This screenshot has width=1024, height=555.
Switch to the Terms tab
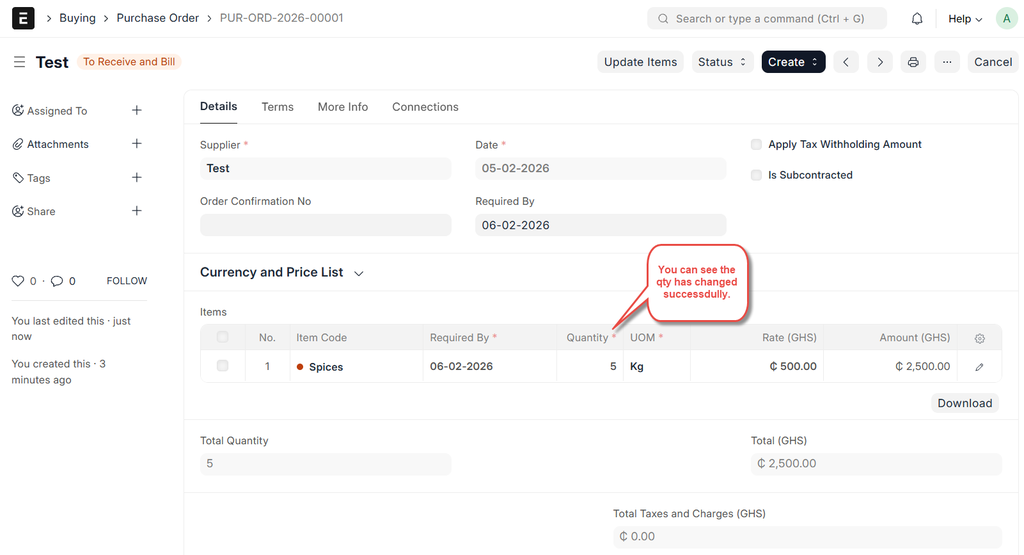277,107
